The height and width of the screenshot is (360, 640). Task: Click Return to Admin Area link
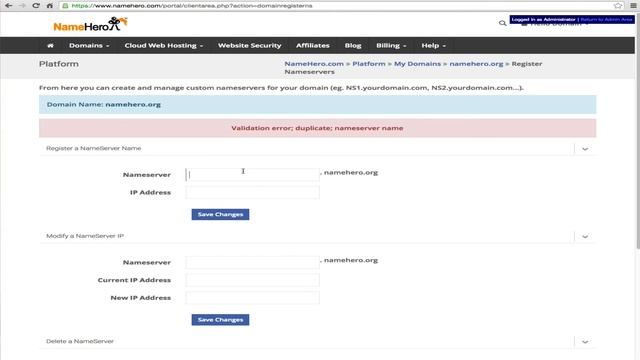pyautogui.click(x=607, y=19)
